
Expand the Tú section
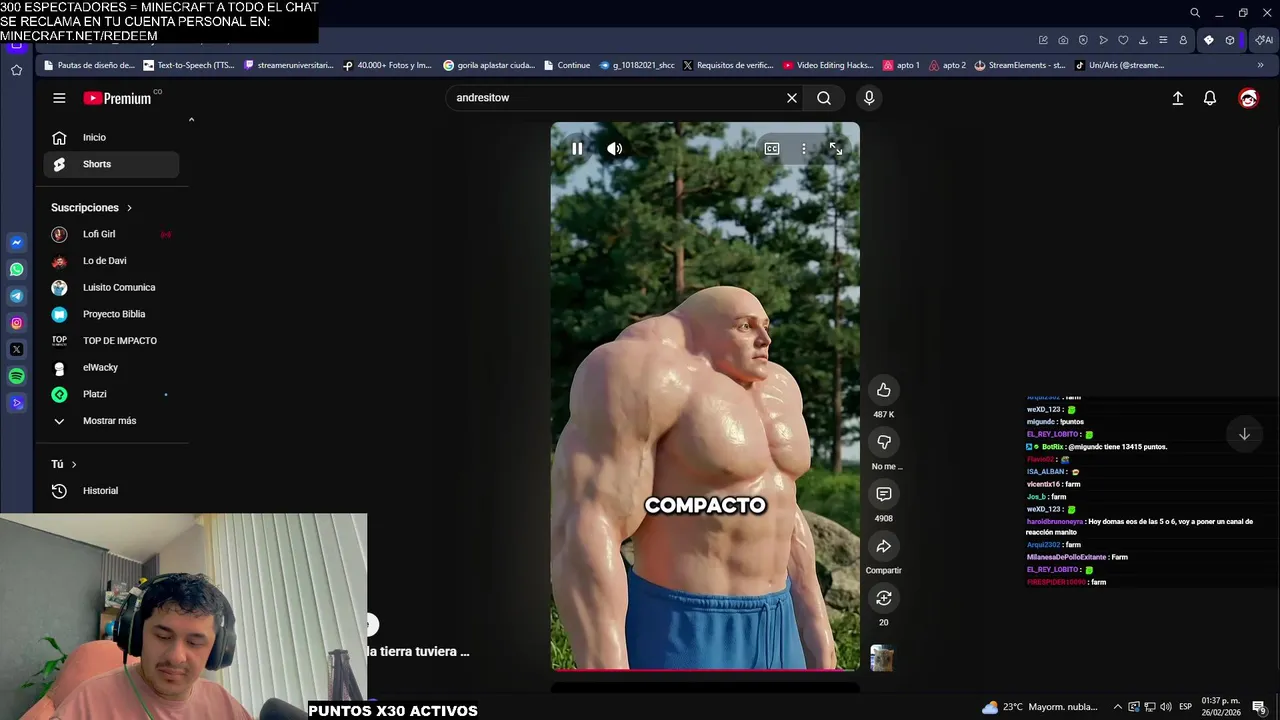[x=64, y=464]
